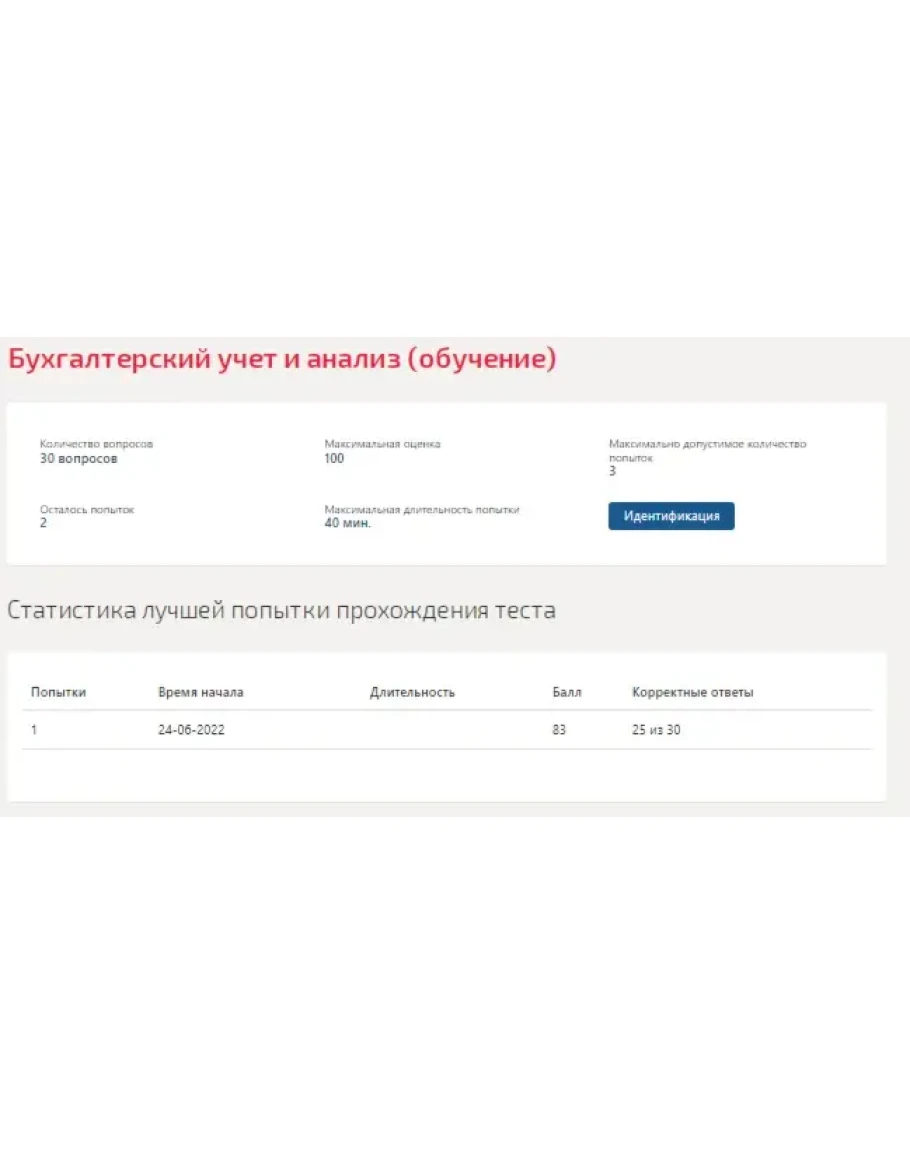Select the 25 из 30 result cell
This screenshot has height=1155, width=910.
coord(656,730)
